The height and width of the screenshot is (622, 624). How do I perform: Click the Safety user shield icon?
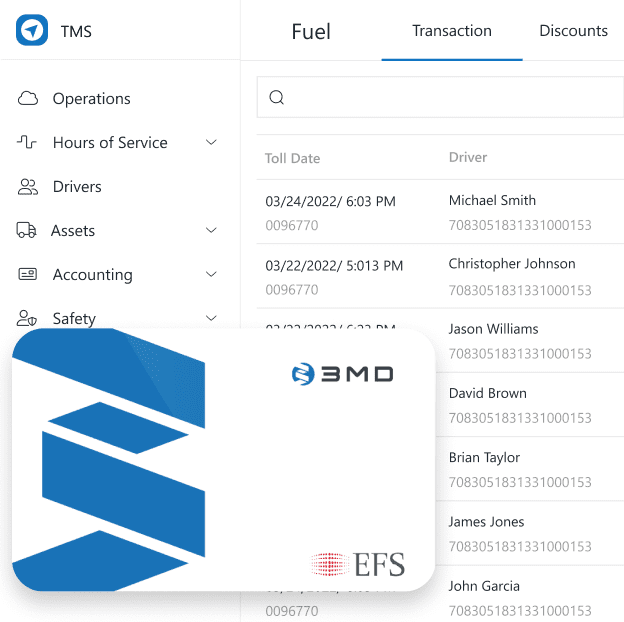tap(27, 318)
